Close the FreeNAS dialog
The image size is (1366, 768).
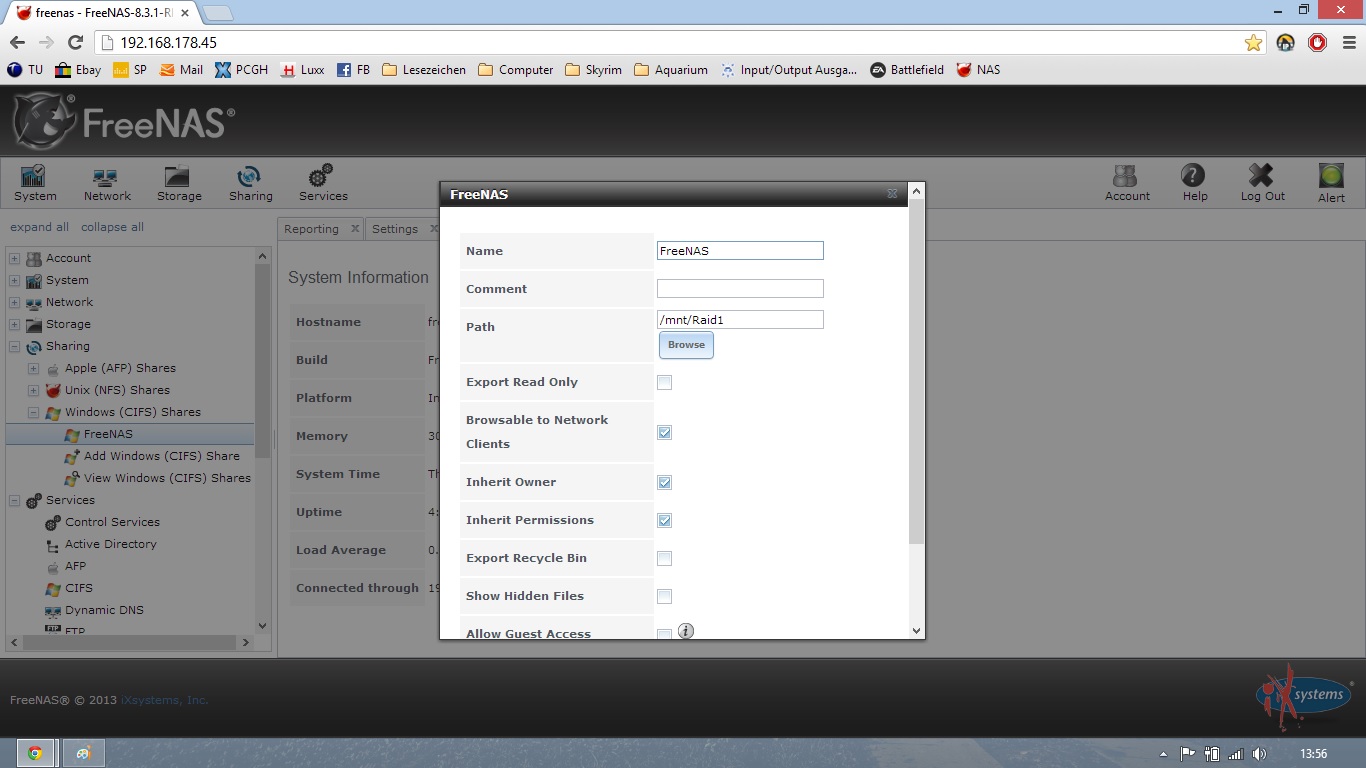pyautogui.click(x=892, y=194)
